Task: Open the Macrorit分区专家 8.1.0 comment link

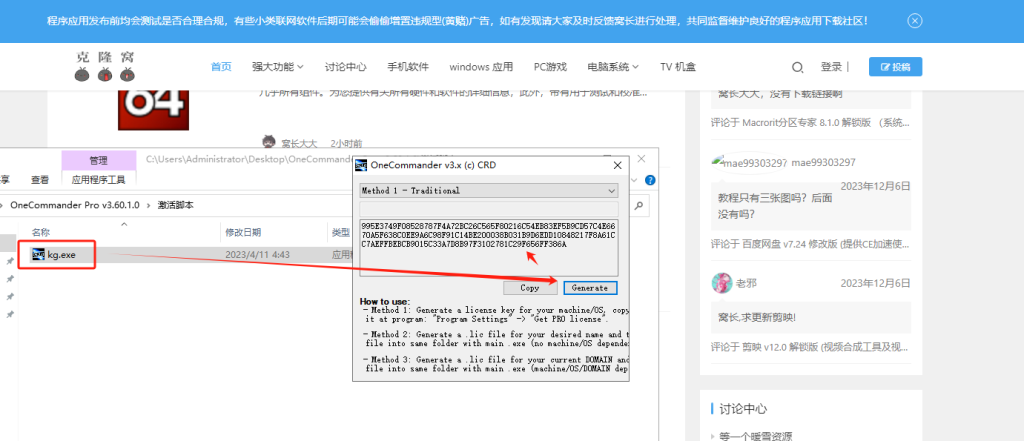Action: click(810, 123)
